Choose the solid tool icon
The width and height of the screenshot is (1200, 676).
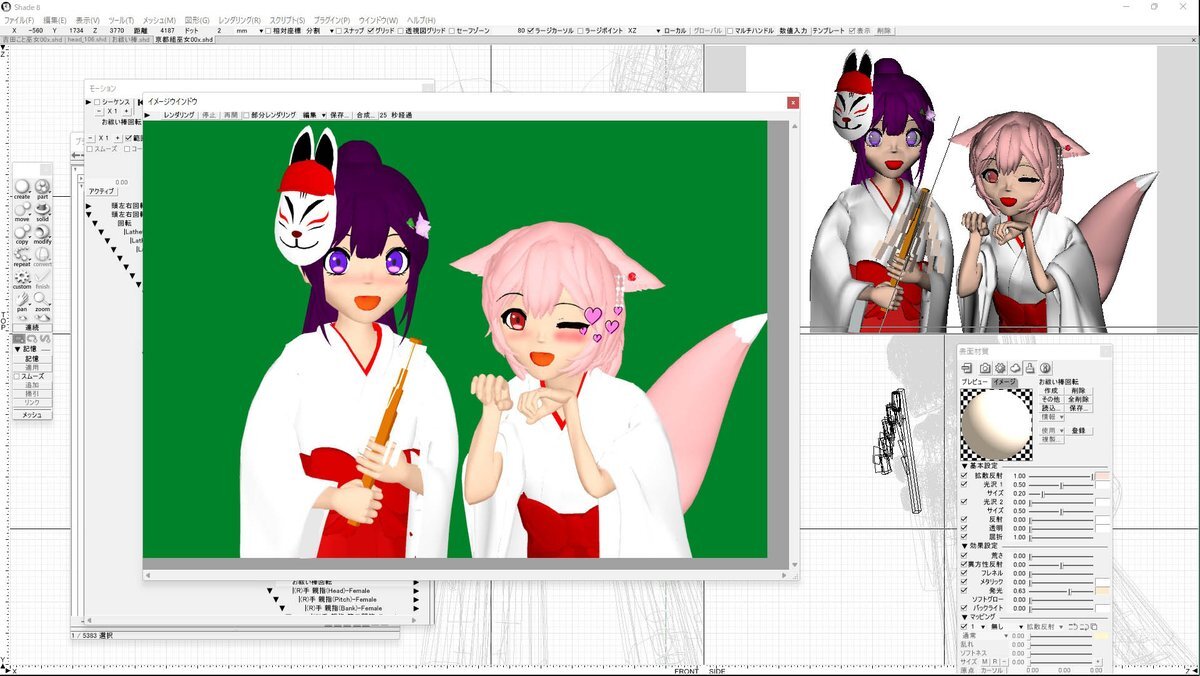42,210
